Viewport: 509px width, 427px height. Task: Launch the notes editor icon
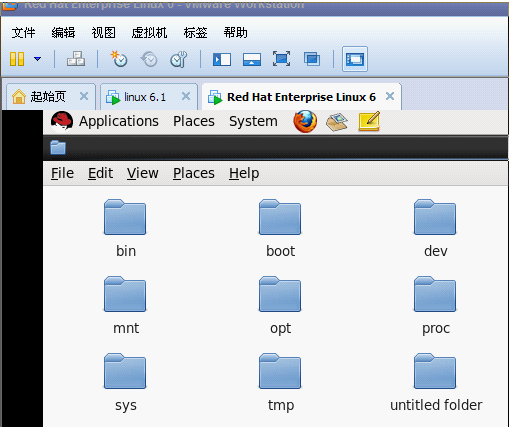tap(369, 121)
